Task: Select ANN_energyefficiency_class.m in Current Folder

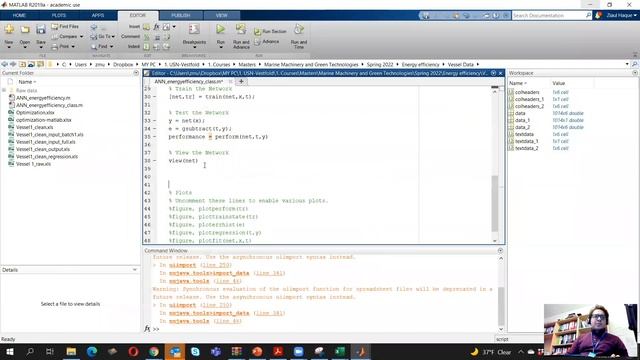Action: pos(49,105)
